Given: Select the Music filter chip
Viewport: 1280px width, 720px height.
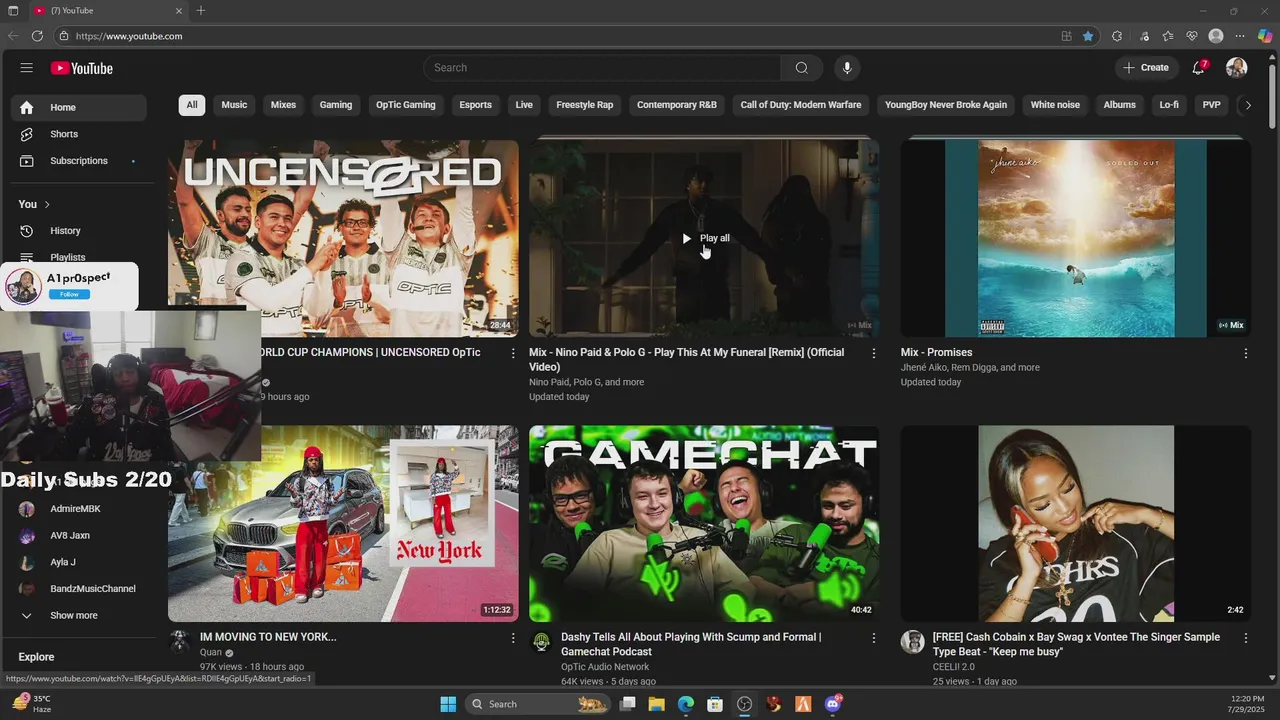Looking at the screenshot, I should click(x=234, y=105).
